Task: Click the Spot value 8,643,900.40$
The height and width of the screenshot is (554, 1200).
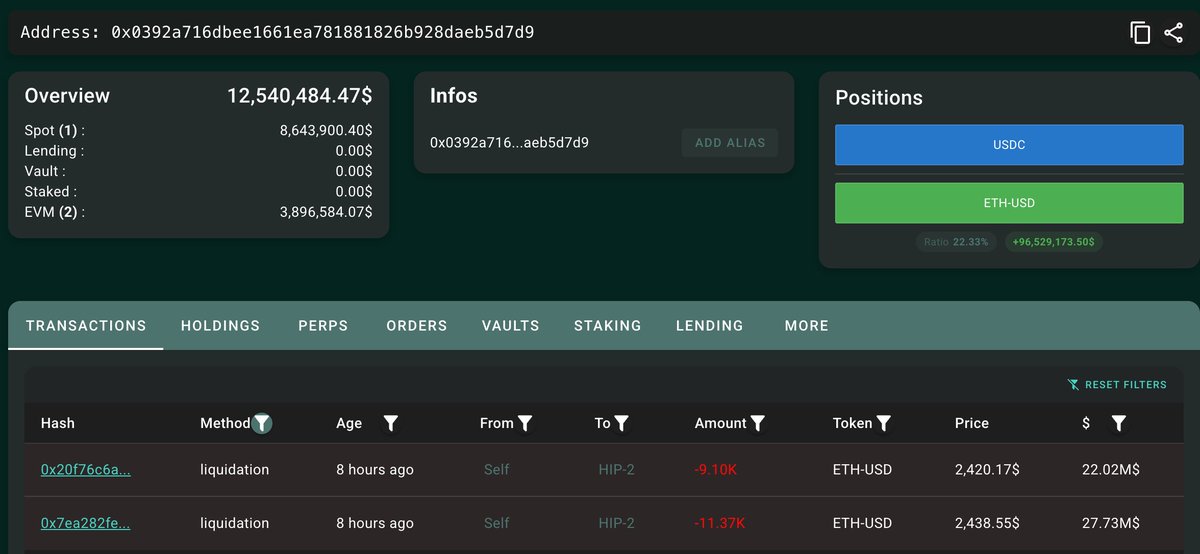Action: tap(326, 130)
